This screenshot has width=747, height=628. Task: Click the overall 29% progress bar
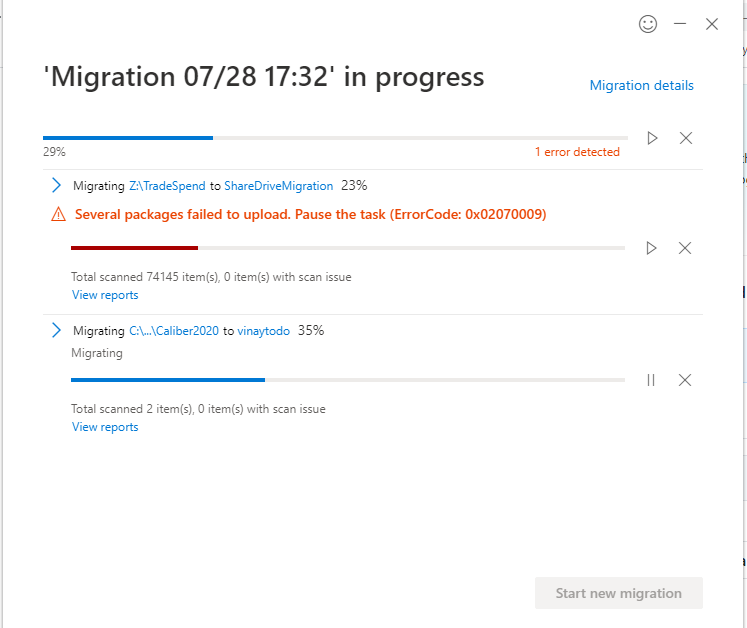point(335,137)
